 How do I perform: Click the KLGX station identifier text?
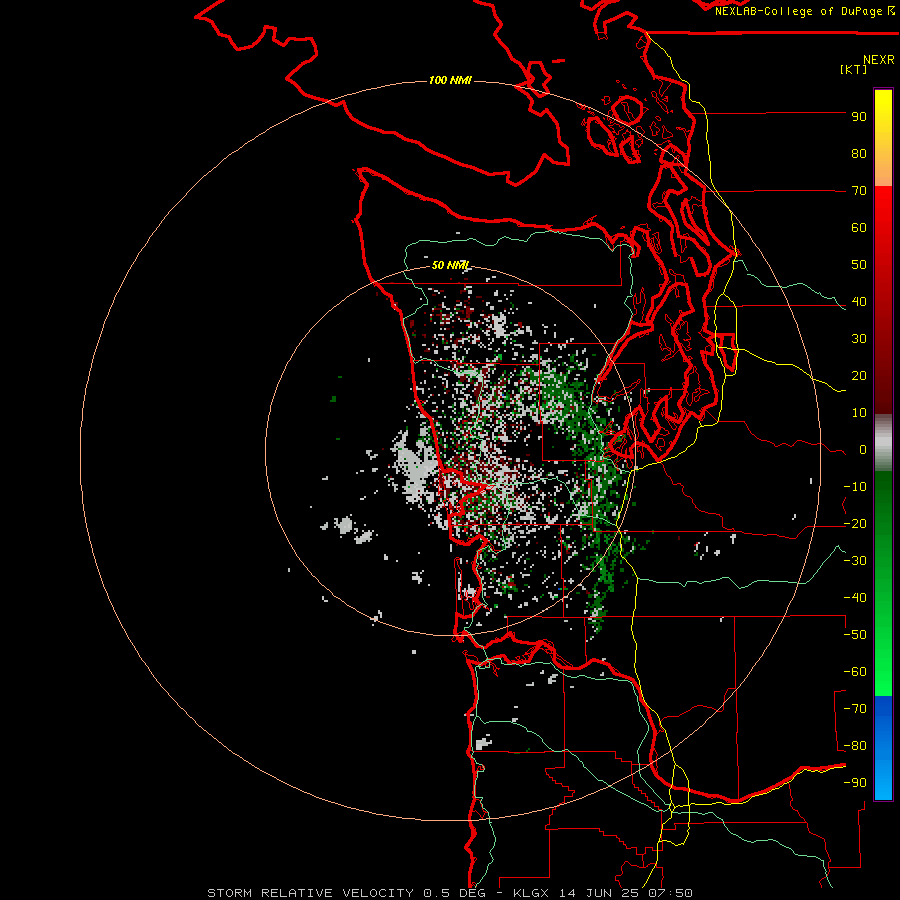(x=532, y=893)
